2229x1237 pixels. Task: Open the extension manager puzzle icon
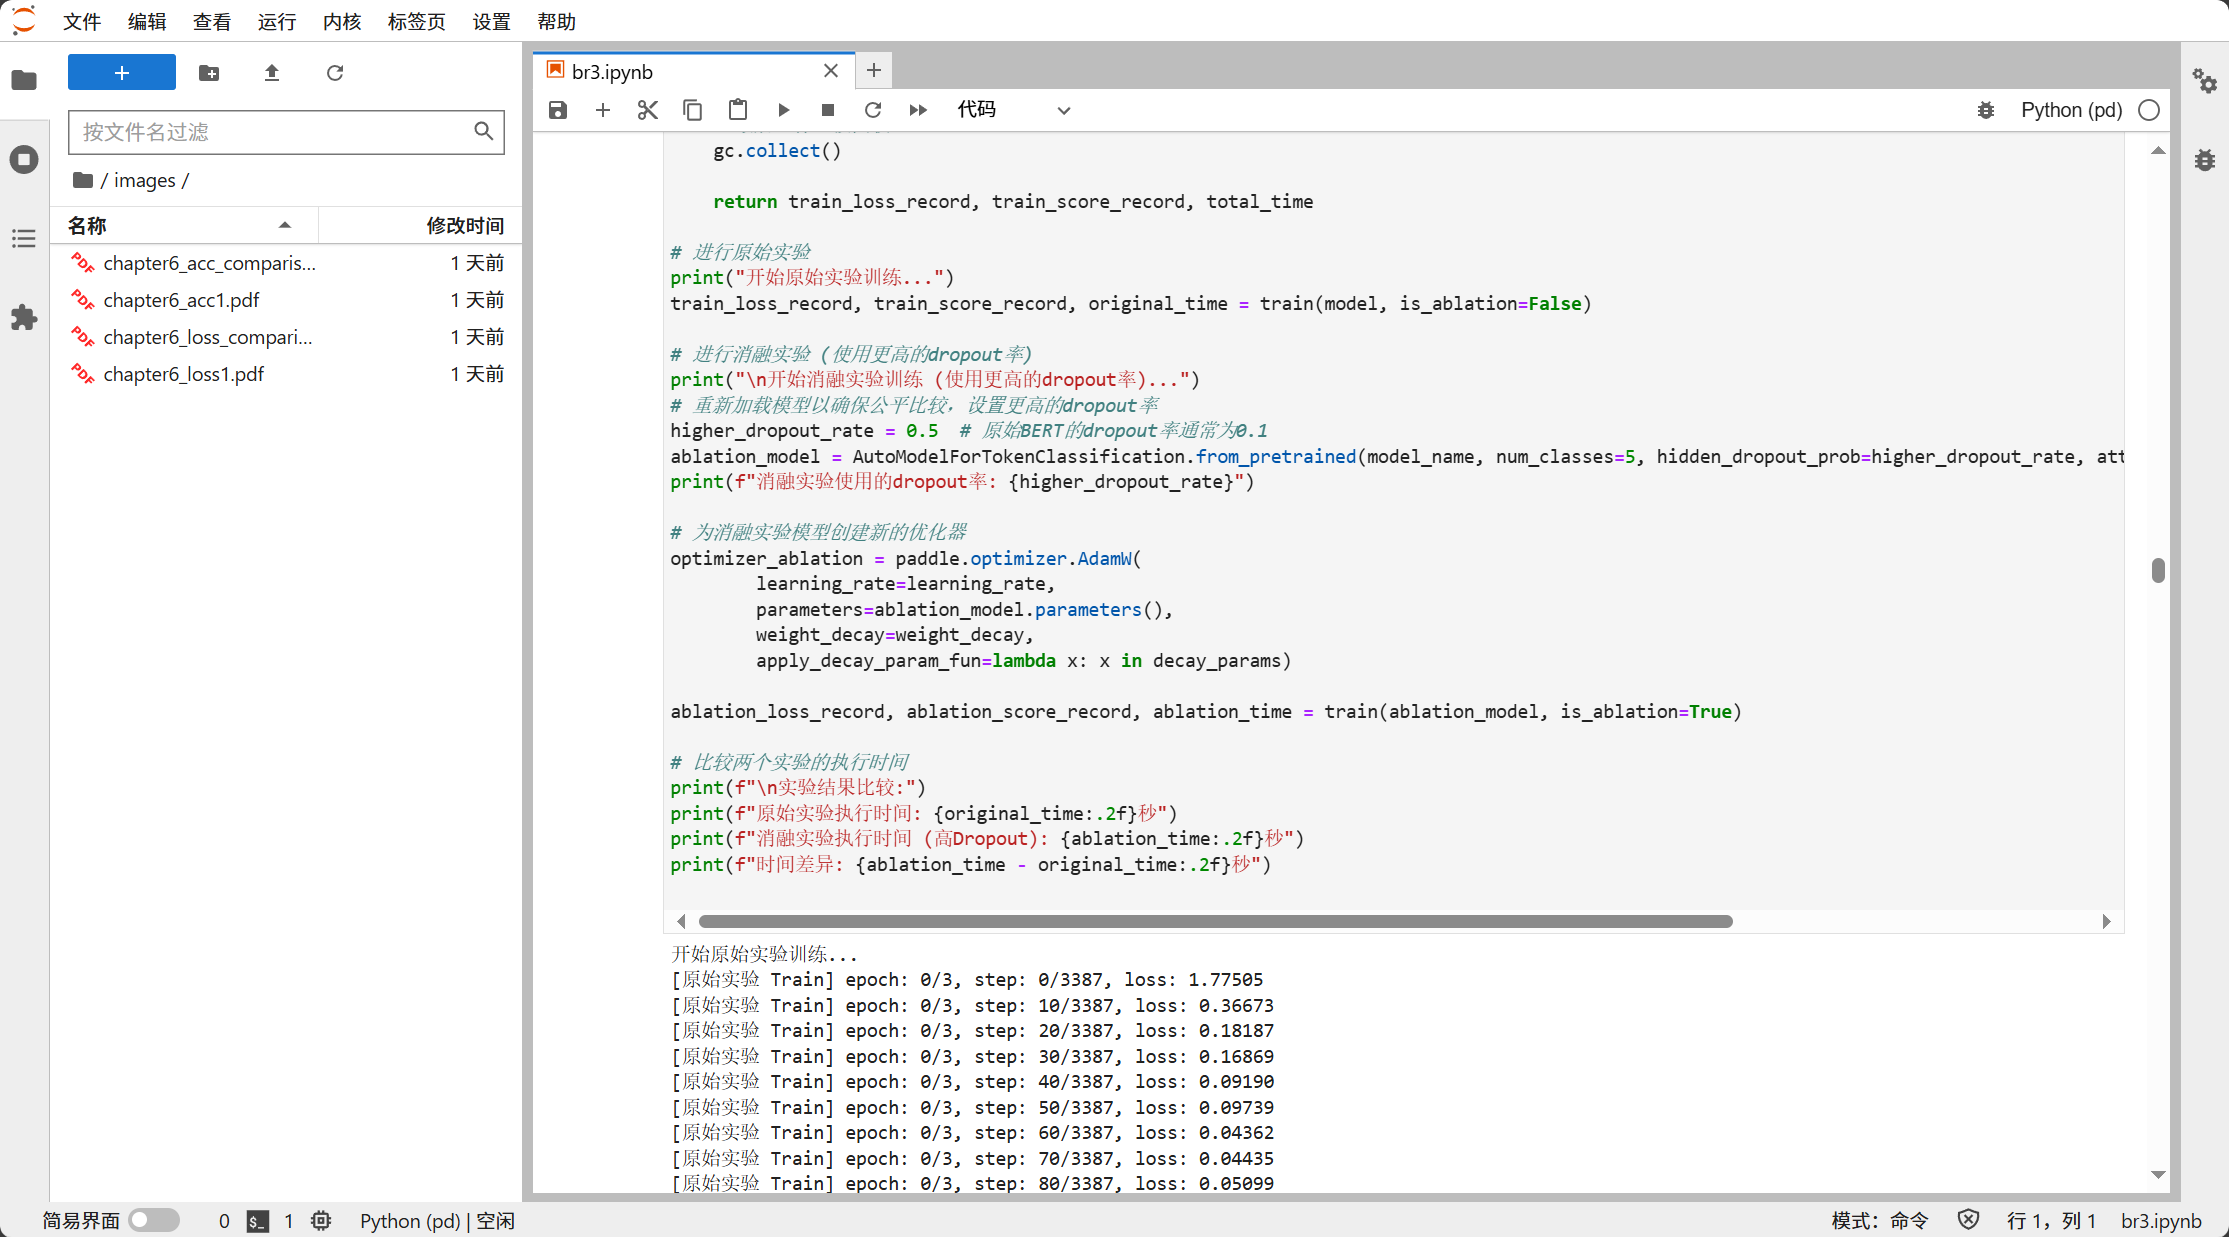[24, 318]
